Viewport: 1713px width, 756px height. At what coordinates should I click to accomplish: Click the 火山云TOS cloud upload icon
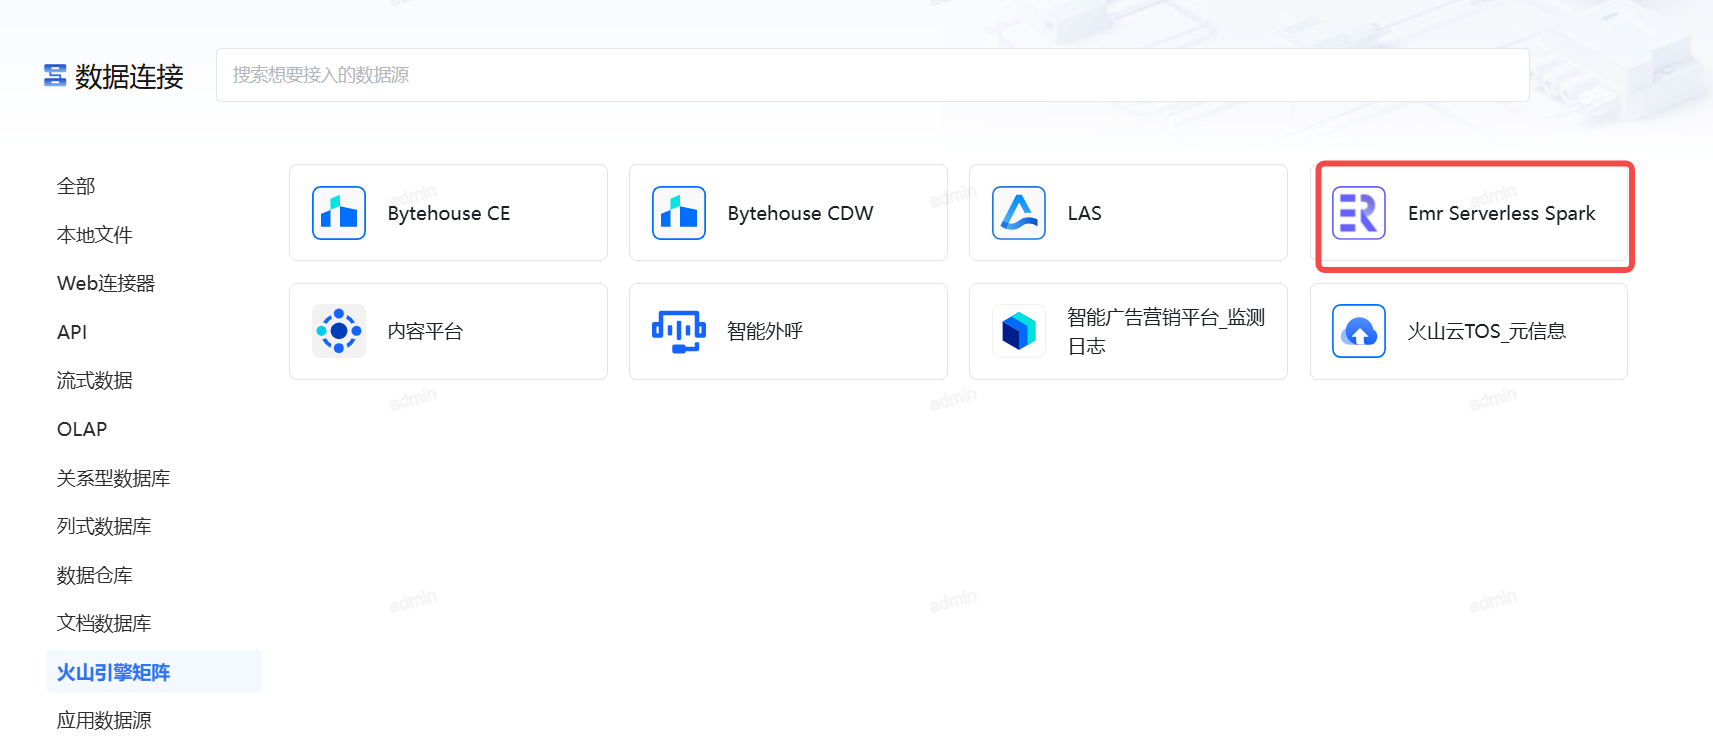(x=1359, y=331)
